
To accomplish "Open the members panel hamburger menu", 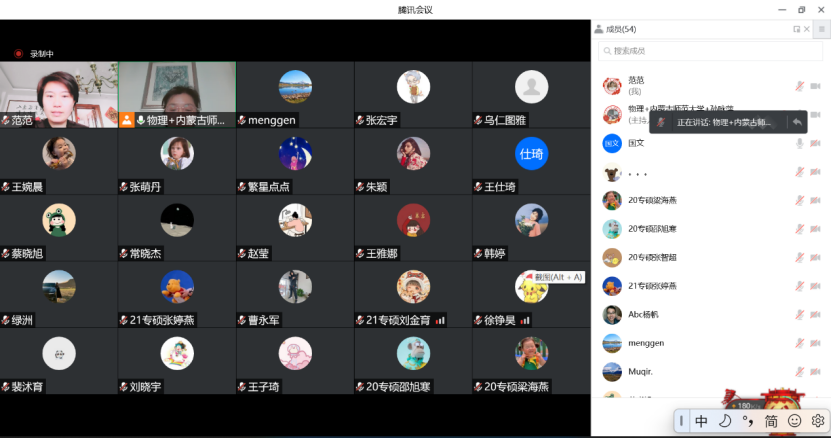I will click(x=821, y=30).
